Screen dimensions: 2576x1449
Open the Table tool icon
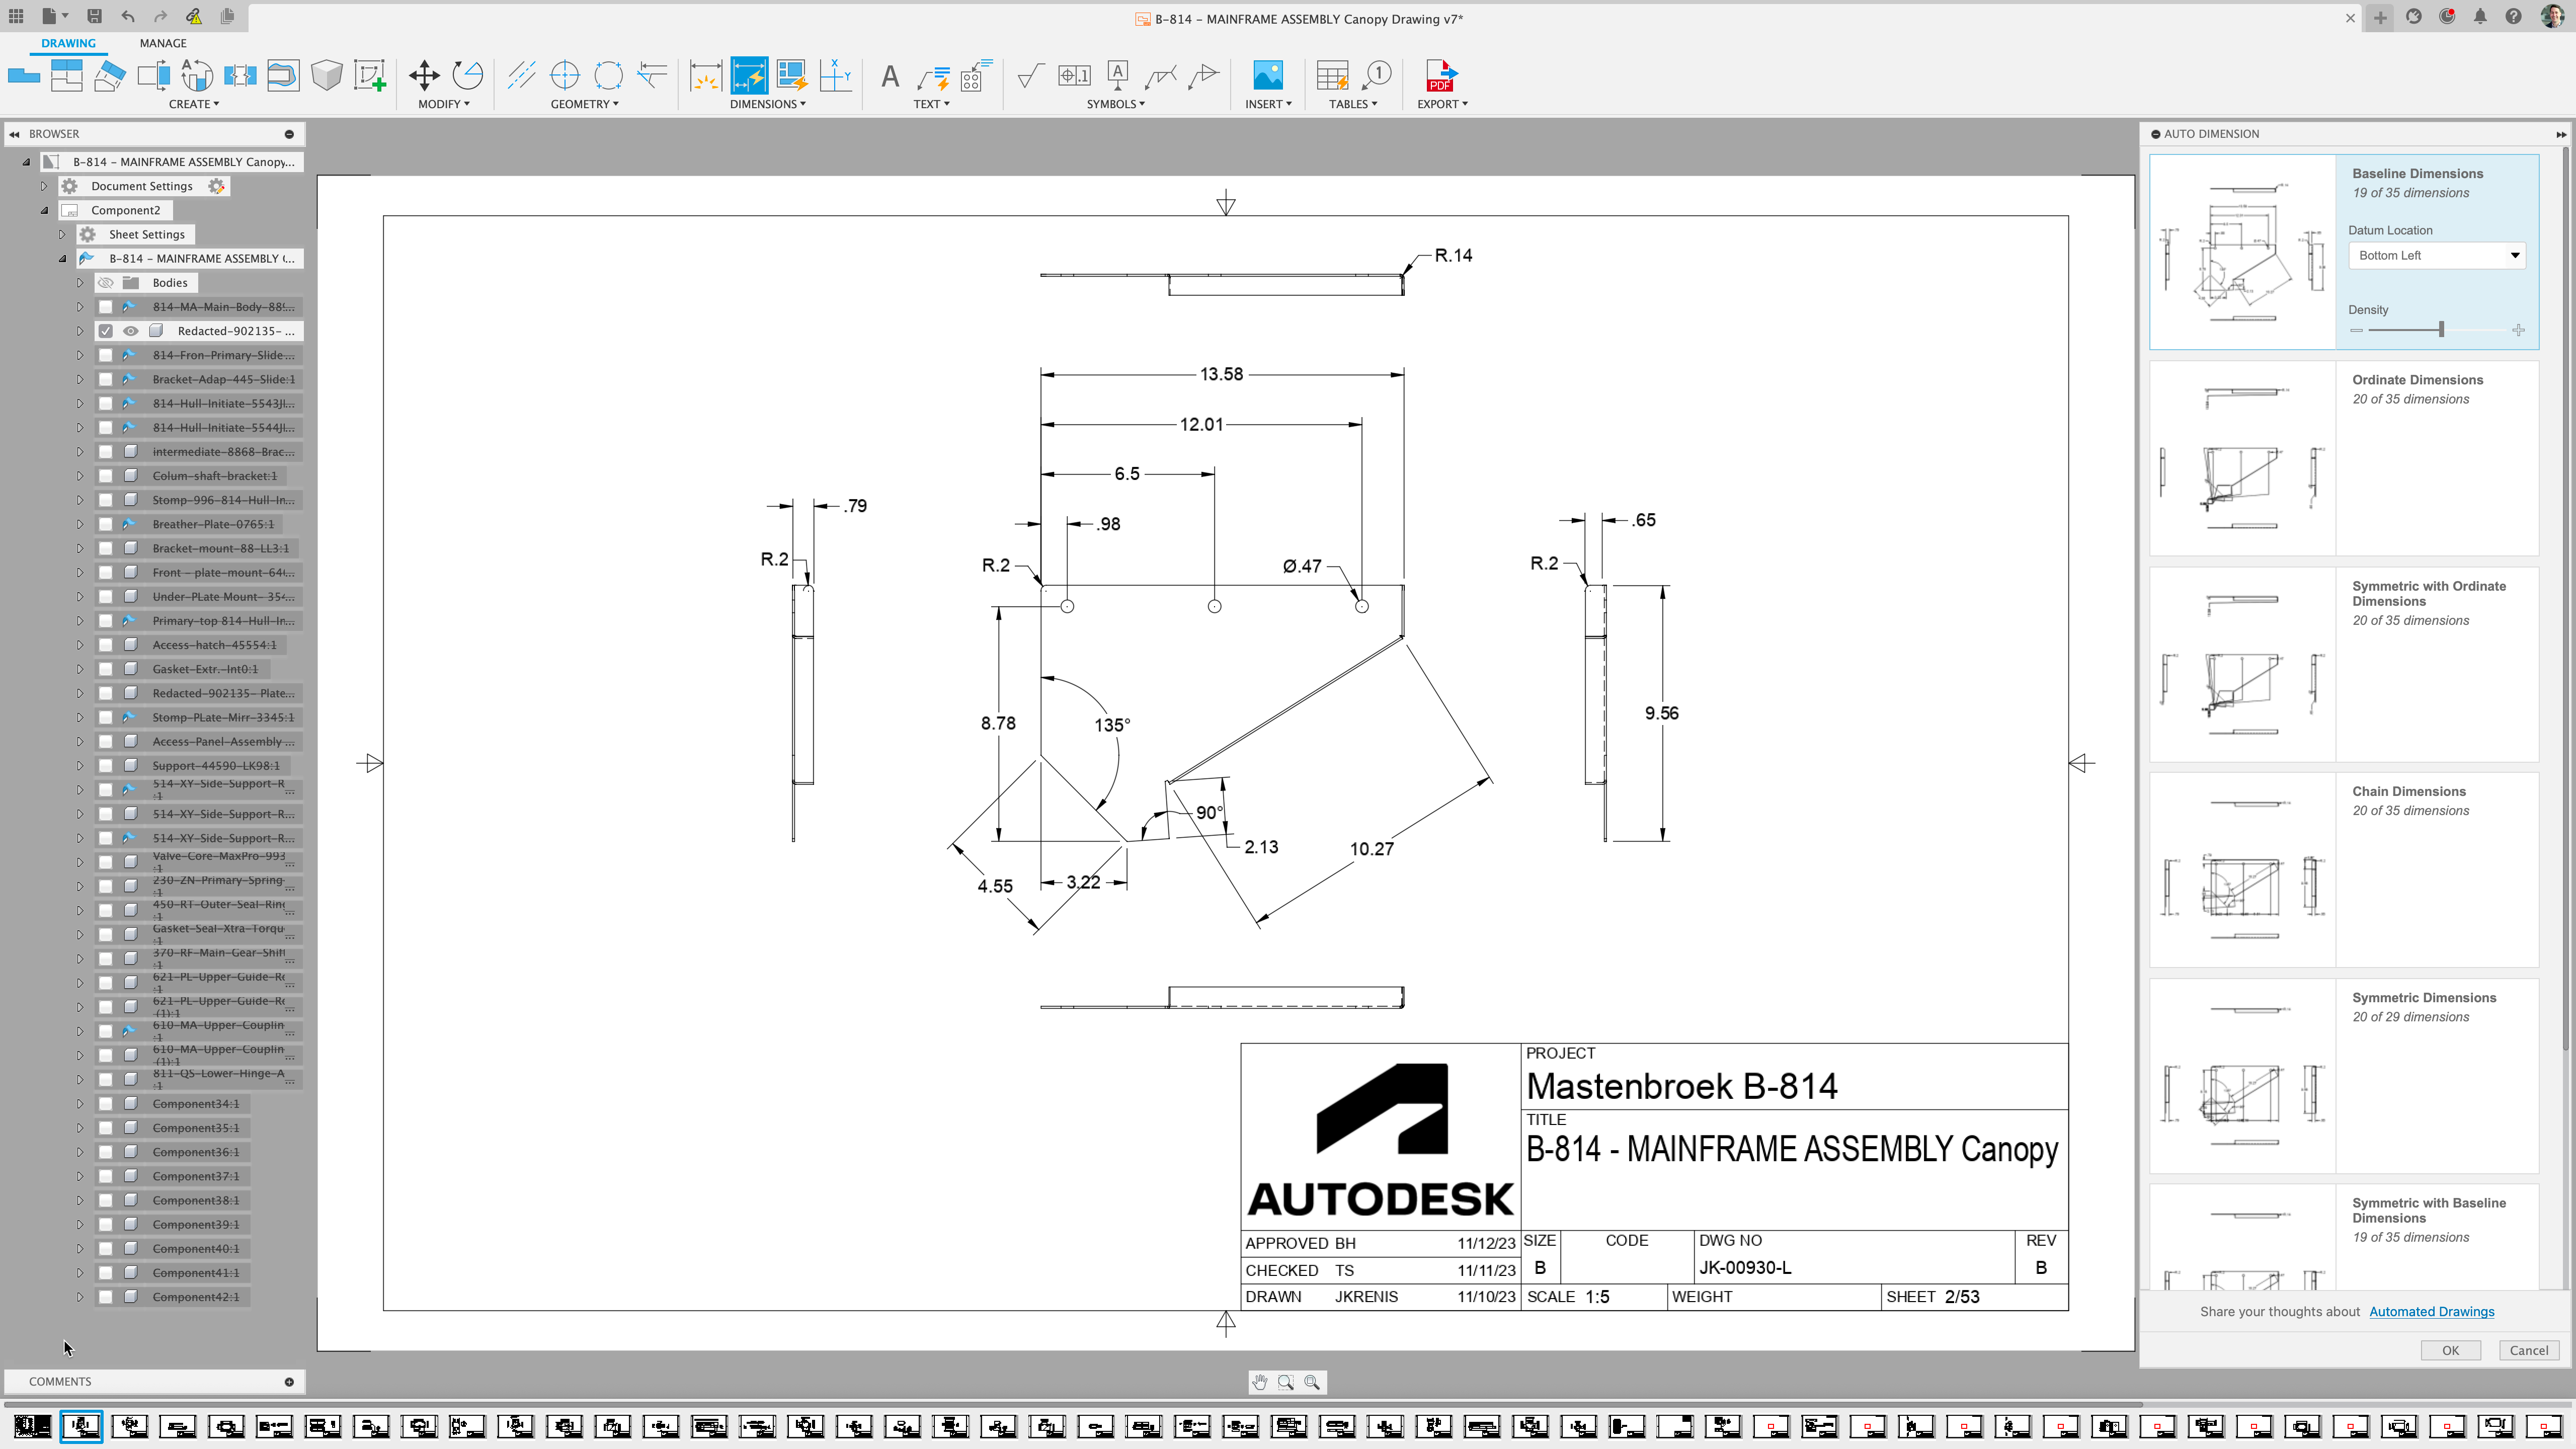1332,76
